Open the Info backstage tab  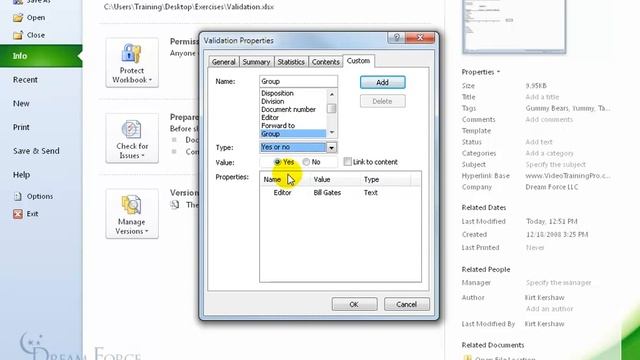pyautogui.click(x=41, y=56)
